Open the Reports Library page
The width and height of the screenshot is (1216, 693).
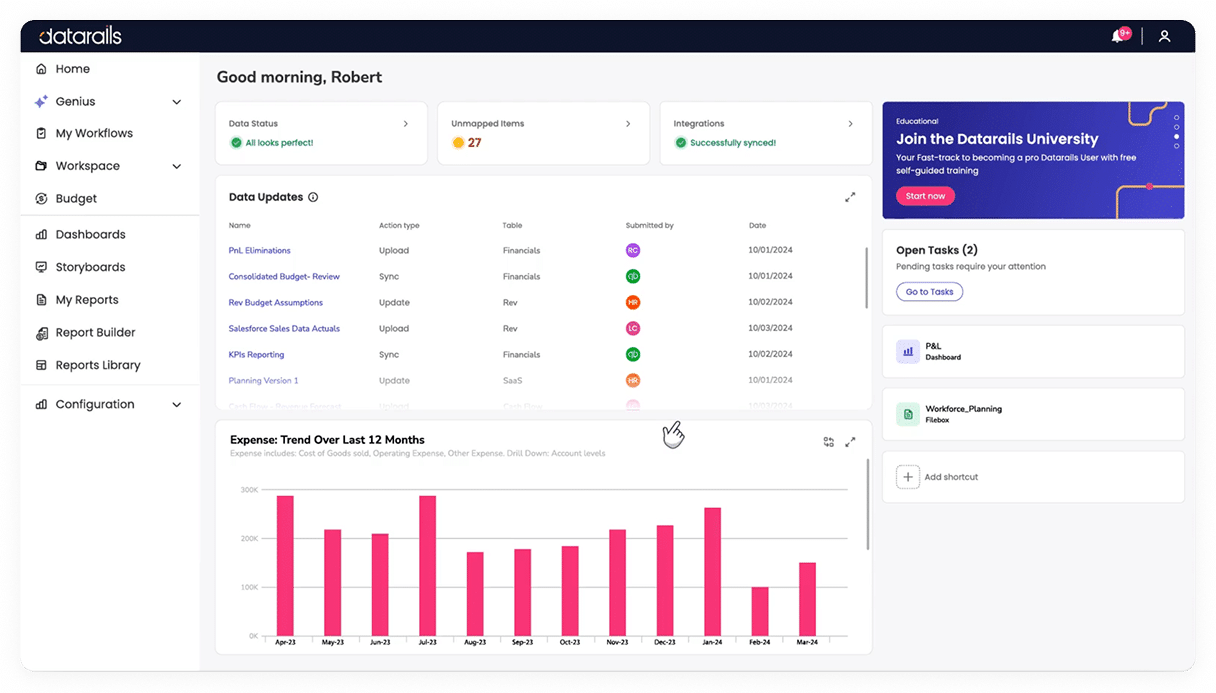[95, 364]
